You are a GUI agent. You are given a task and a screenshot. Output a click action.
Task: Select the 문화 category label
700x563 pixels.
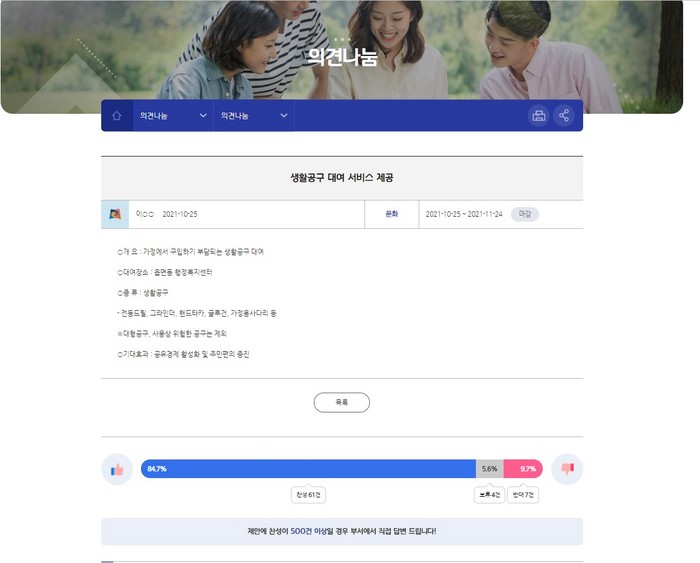point(392,214)
